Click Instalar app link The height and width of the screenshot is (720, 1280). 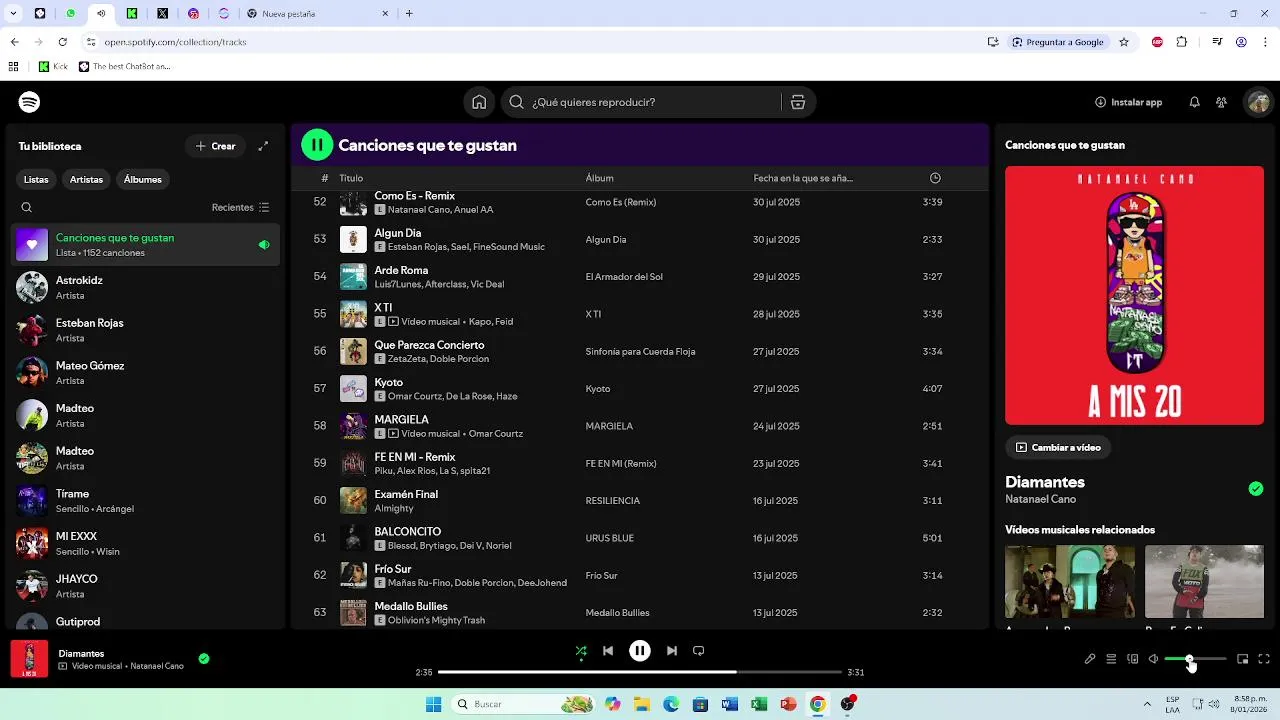[x=1128, y=102]
